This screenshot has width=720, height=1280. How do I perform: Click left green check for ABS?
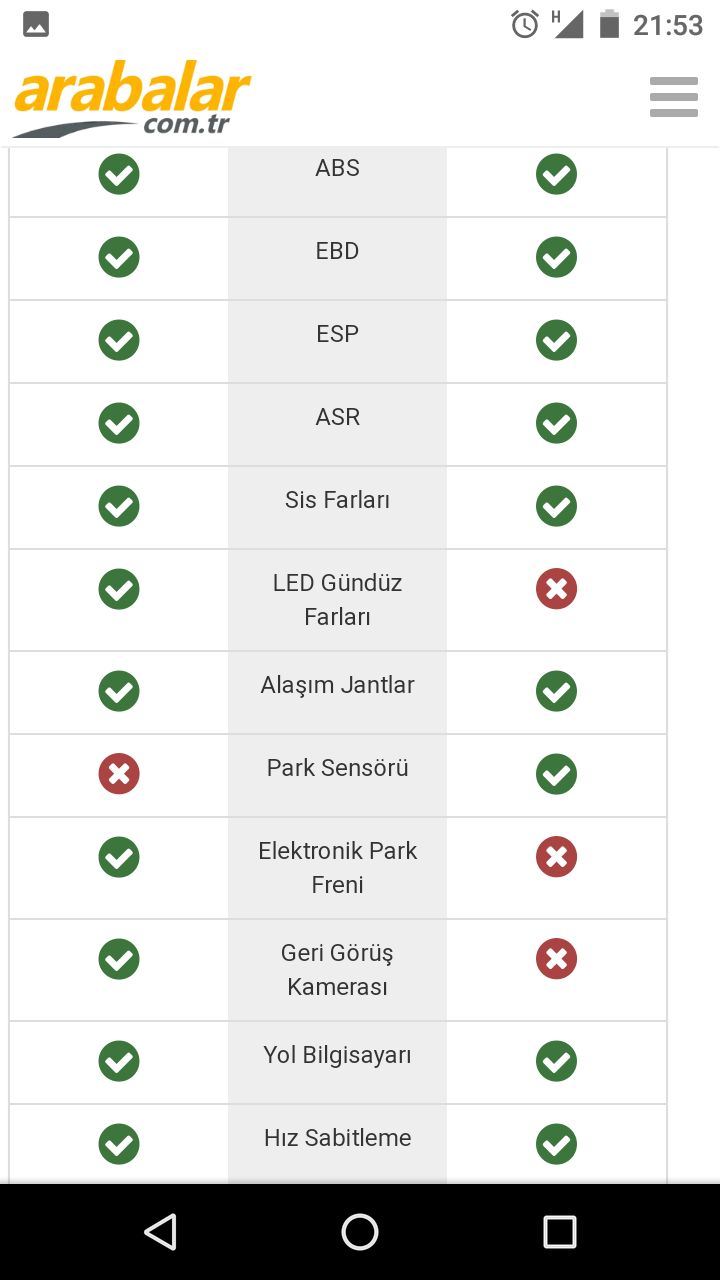[x=119, y=174]
